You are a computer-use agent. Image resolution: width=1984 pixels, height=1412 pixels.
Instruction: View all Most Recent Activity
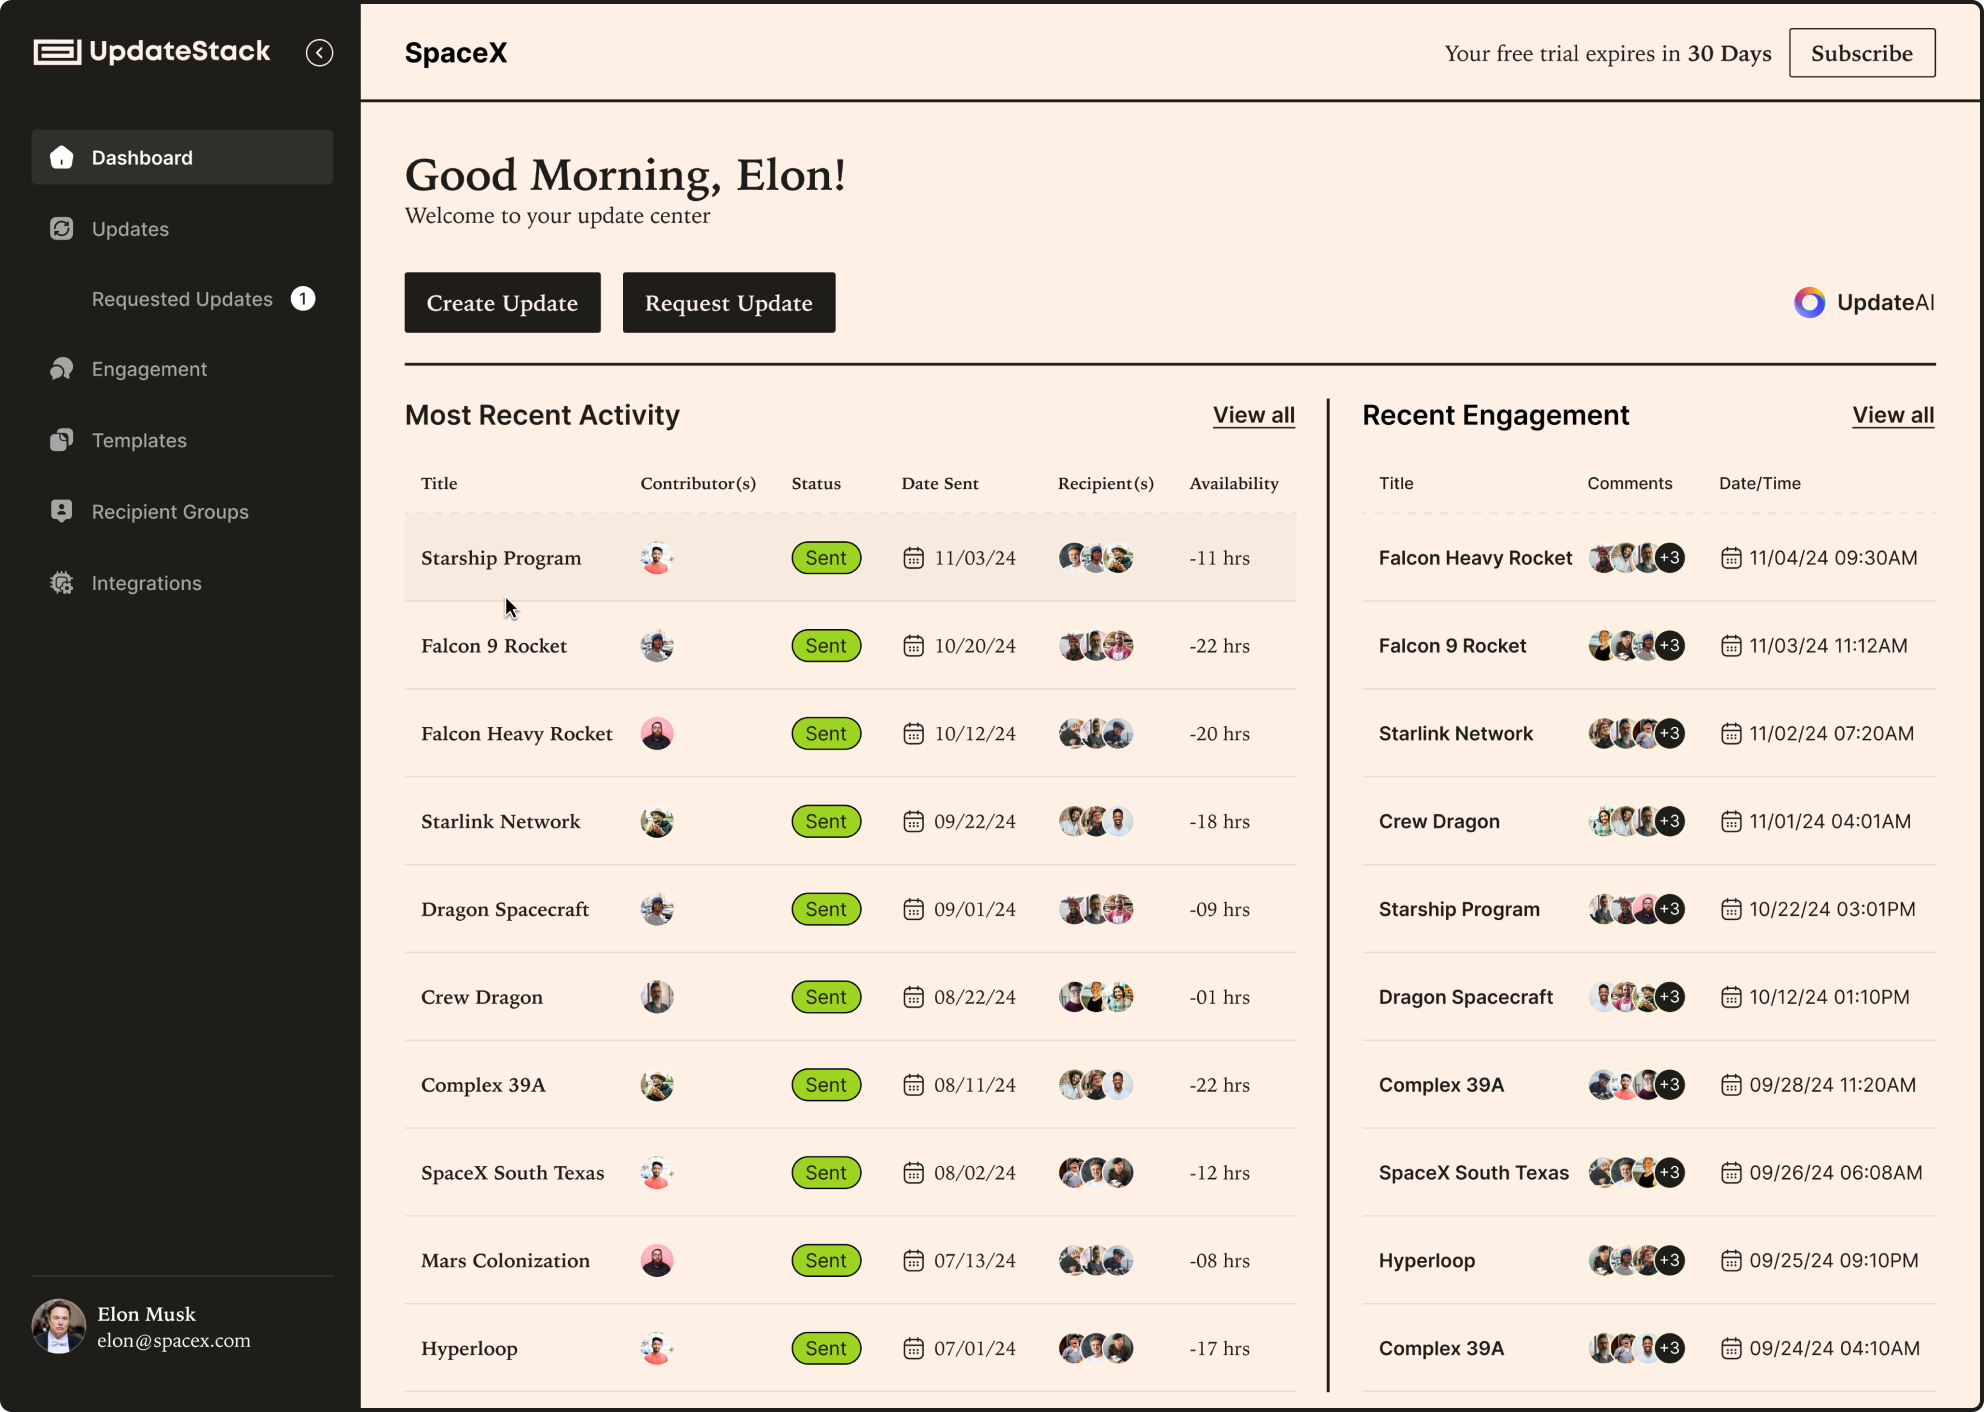pyautogui.click(x=1254, y=415)
